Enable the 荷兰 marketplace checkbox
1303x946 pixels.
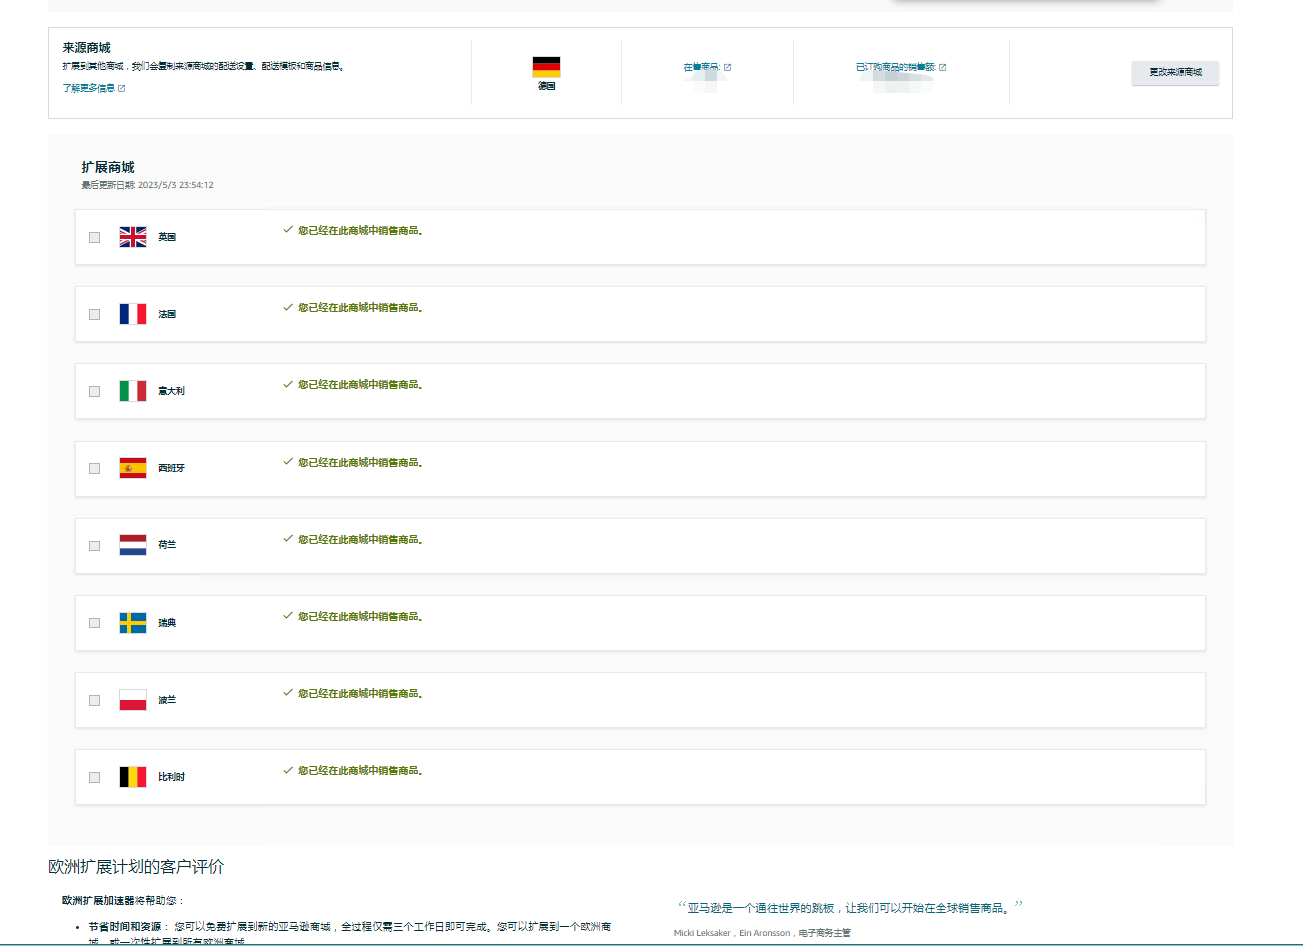coord(95,546)
